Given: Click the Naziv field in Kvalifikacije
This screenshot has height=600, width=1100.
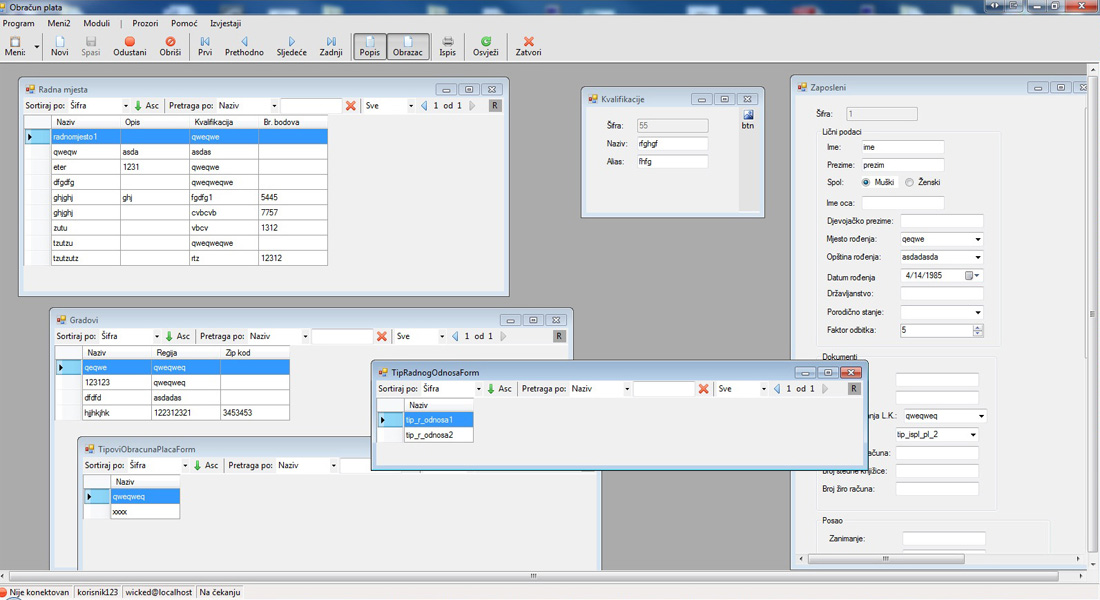Looking at the screenshot, I should (x=672, y=144).
